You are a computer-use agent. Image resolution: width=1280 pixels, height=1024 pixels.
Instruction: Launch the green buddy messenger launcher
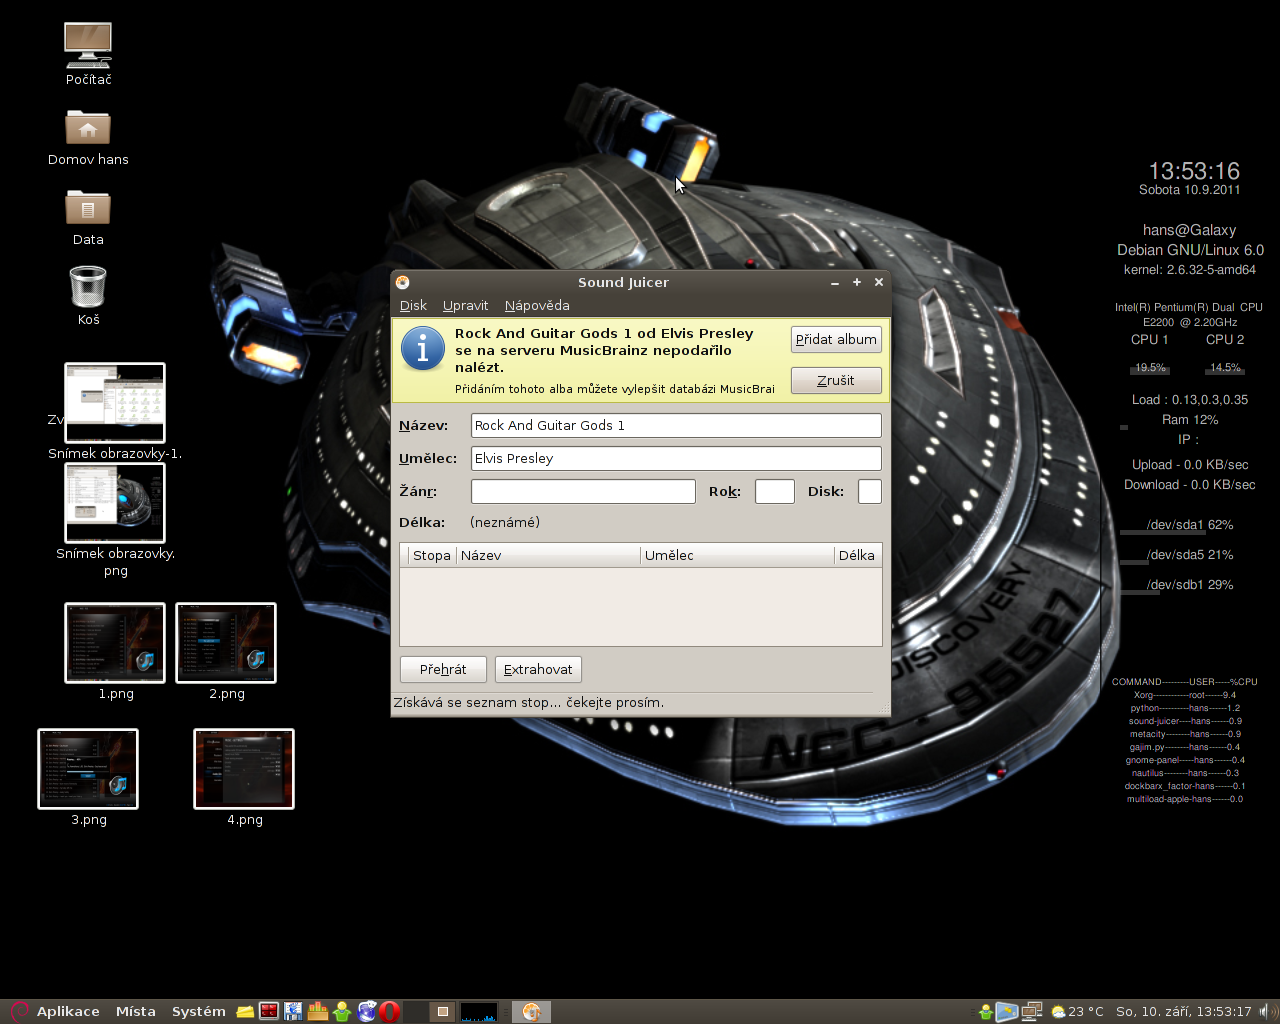(342, 1012)
